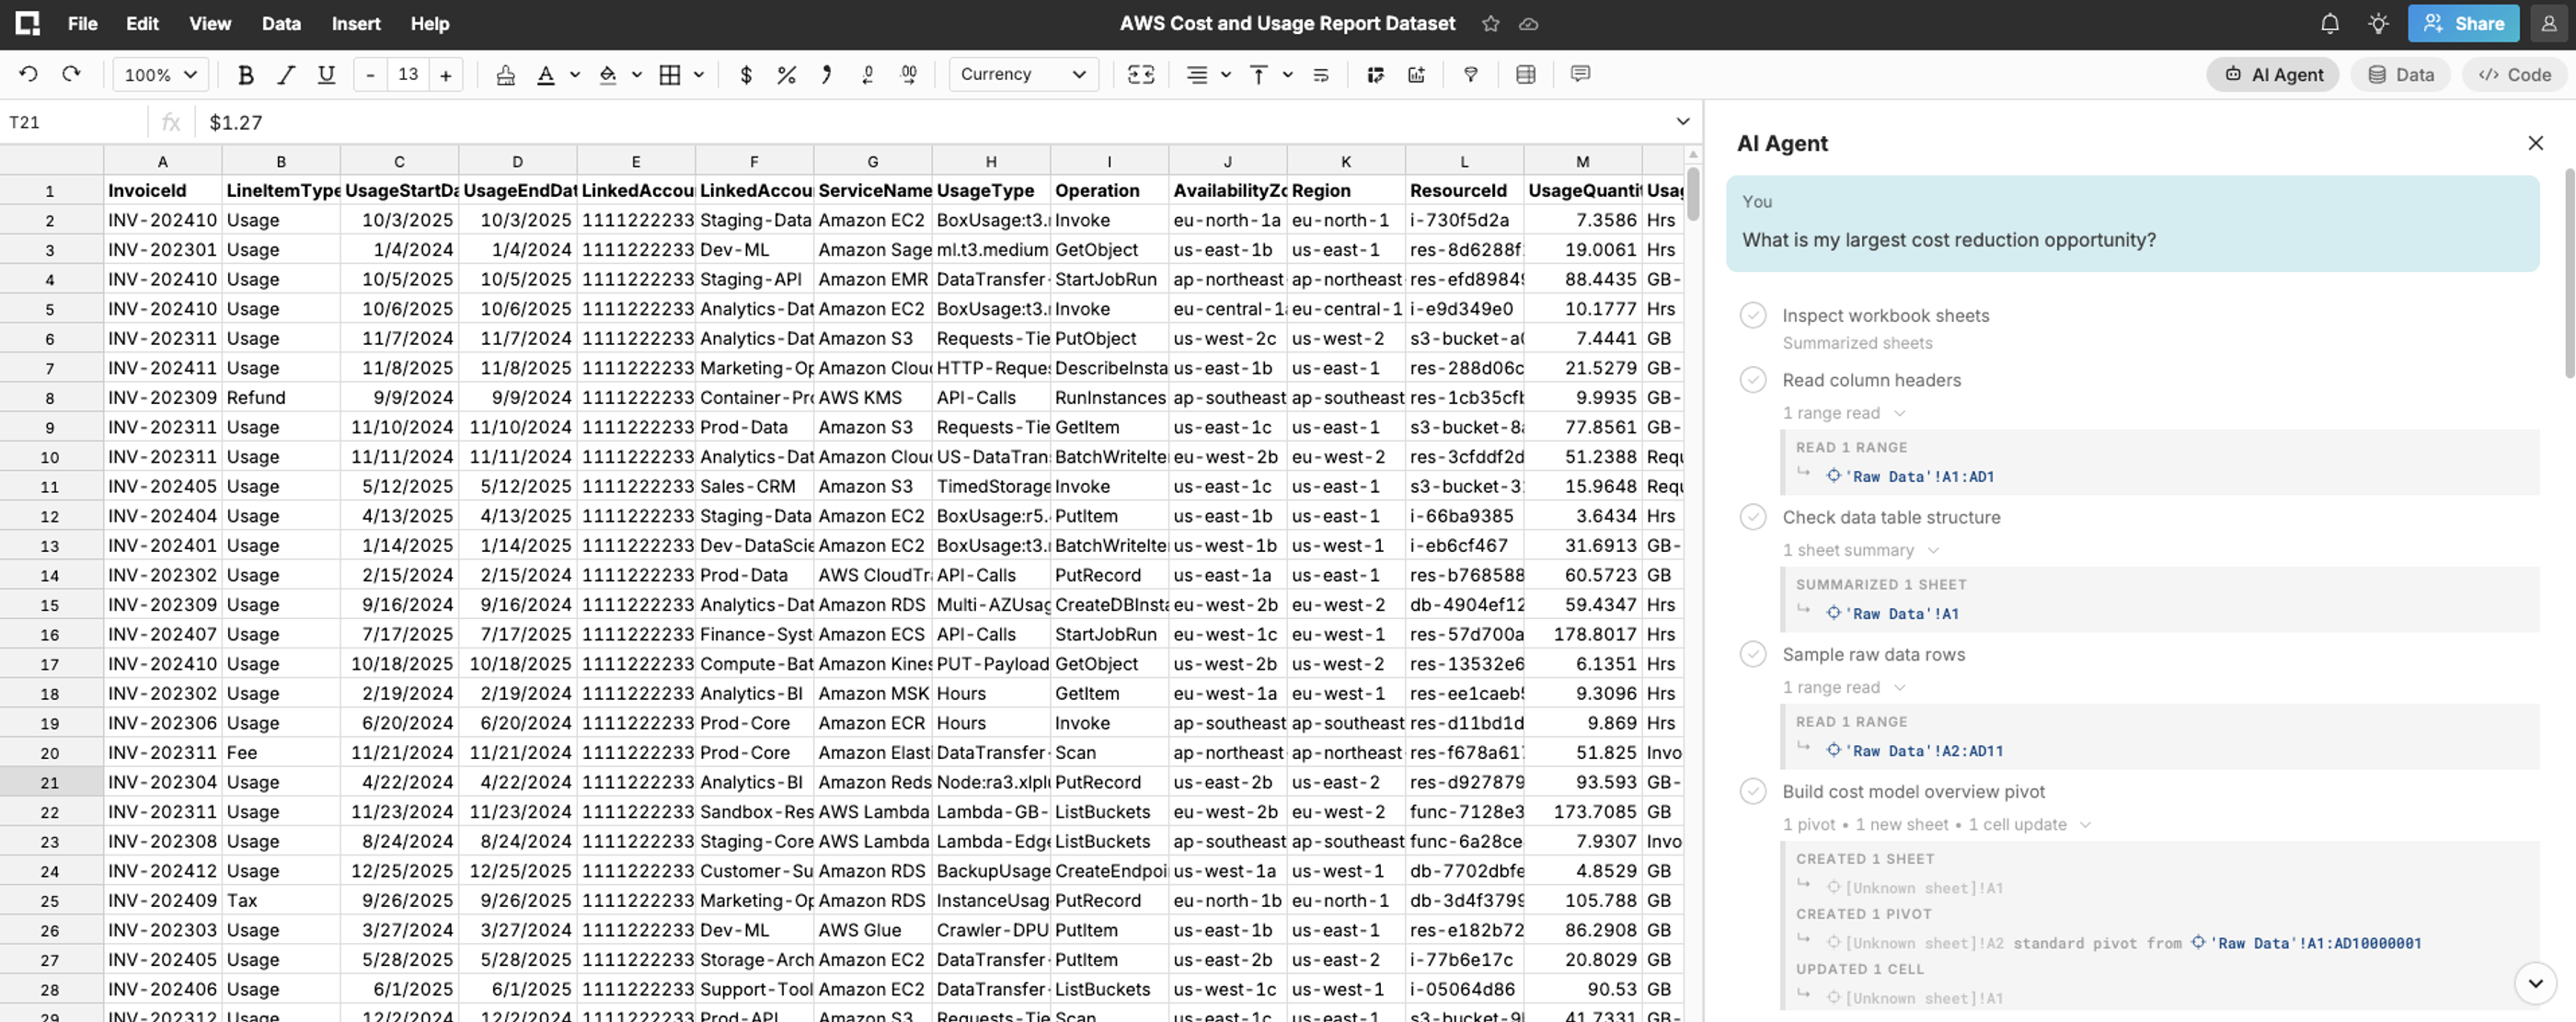The image size is (2576, 1022).
Task: Toggle underline formatting
Action: tap(326, 74)
